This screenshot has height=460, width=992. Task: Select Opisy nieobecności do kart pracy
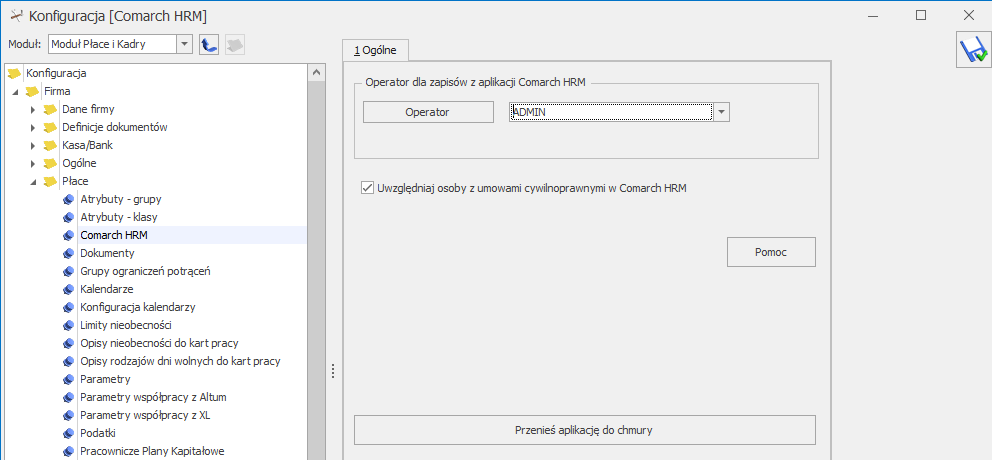click(159, 343)
